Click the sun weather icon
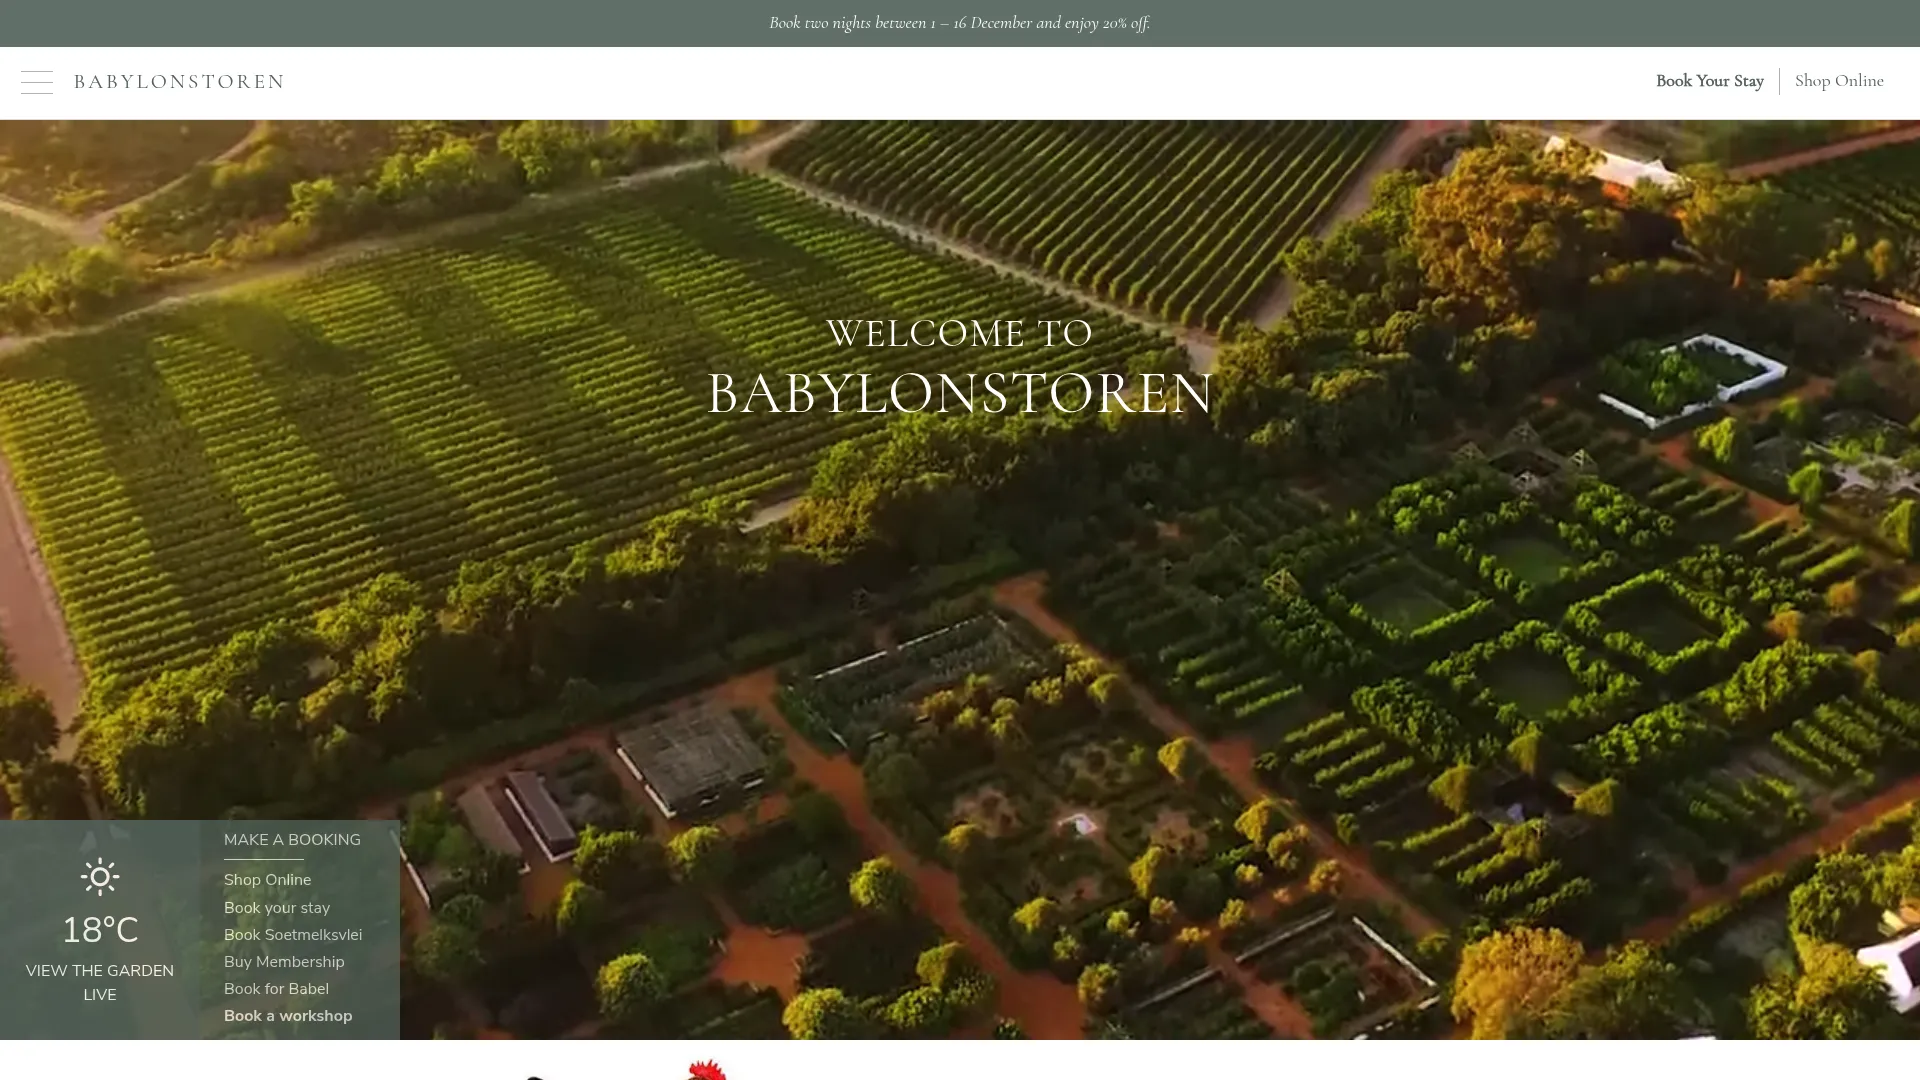This screenshot has width=1920, height=1080. point(100,877)
